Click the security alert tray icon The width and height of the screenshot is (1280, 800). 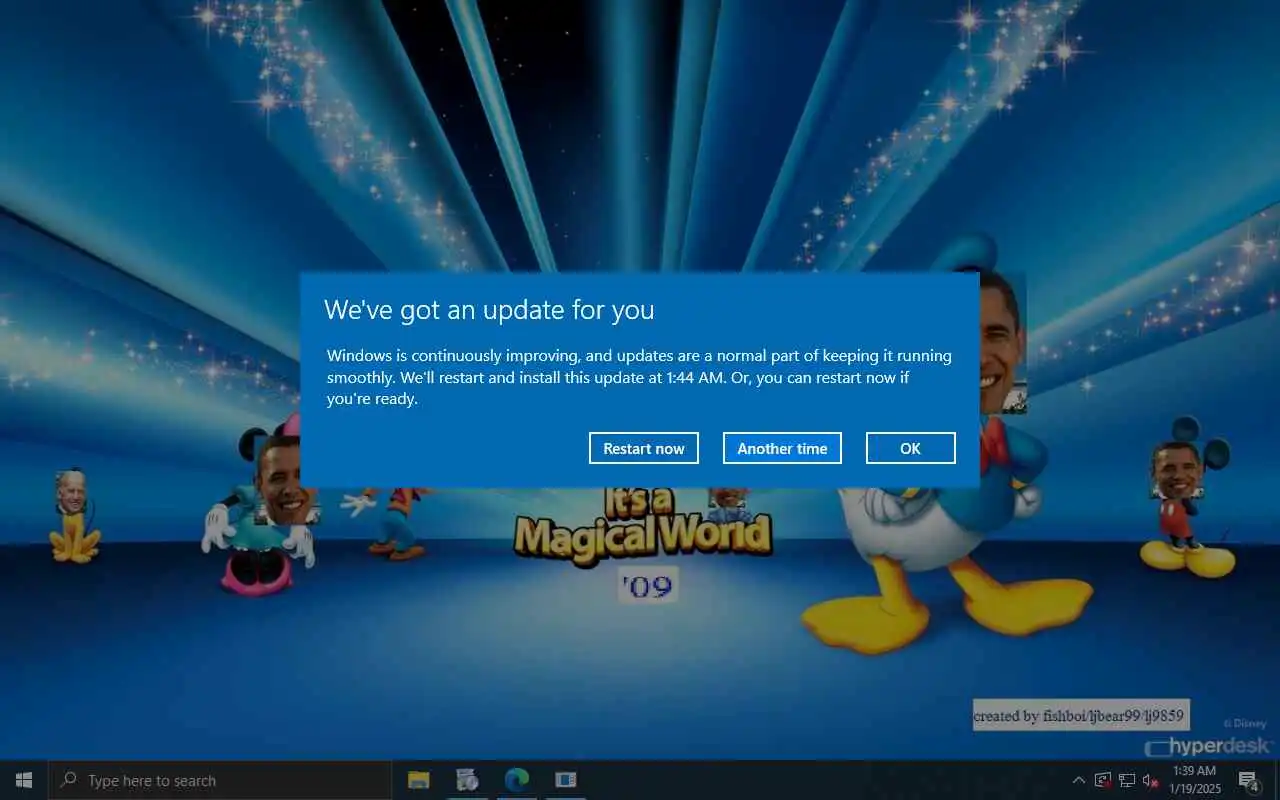click(1103, 780)
